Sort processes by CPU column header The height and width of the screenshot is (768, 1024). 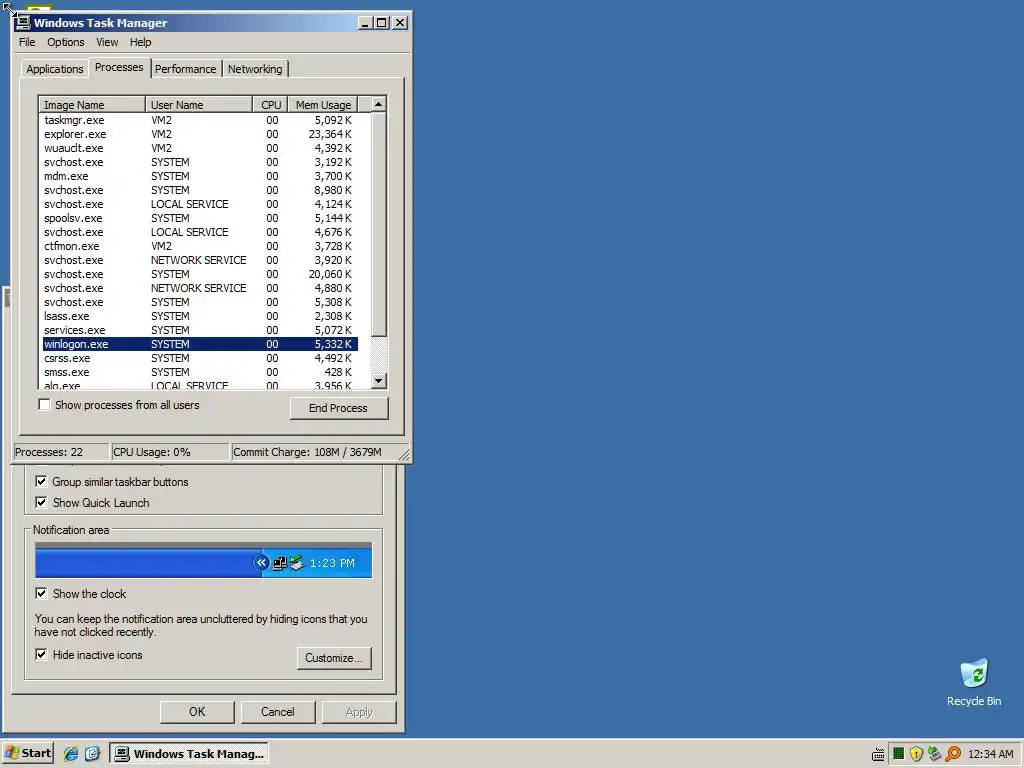click(x=271, y=105)
